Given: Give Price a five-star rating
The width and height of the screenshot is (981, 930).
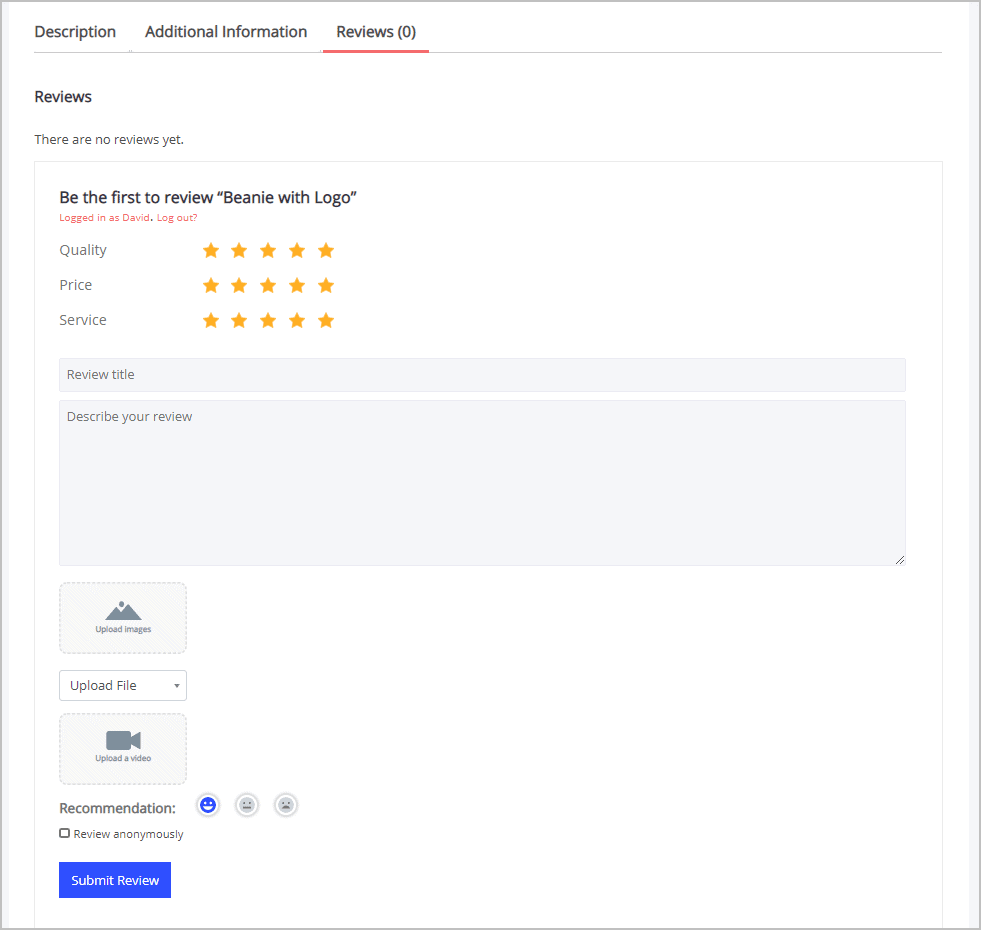Looking at the screenshot, I should tap(326, 285).
